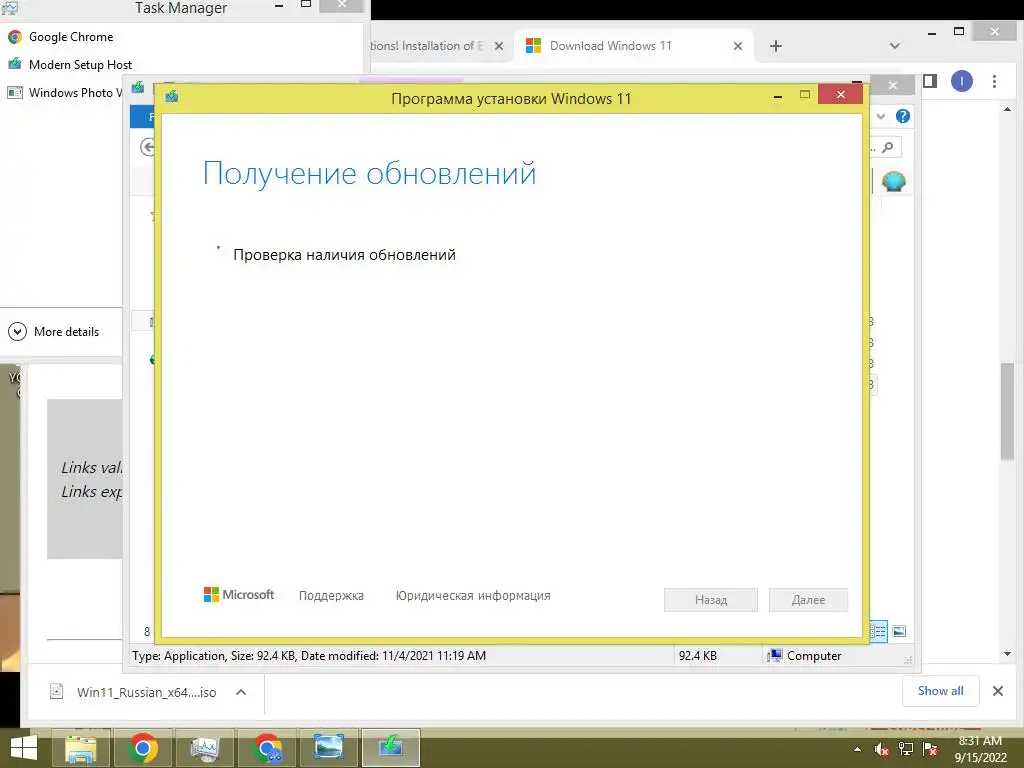Minimize the Windows 11 setup window
The height and width of the screenshot is (768, 1024).
[778, 95]
